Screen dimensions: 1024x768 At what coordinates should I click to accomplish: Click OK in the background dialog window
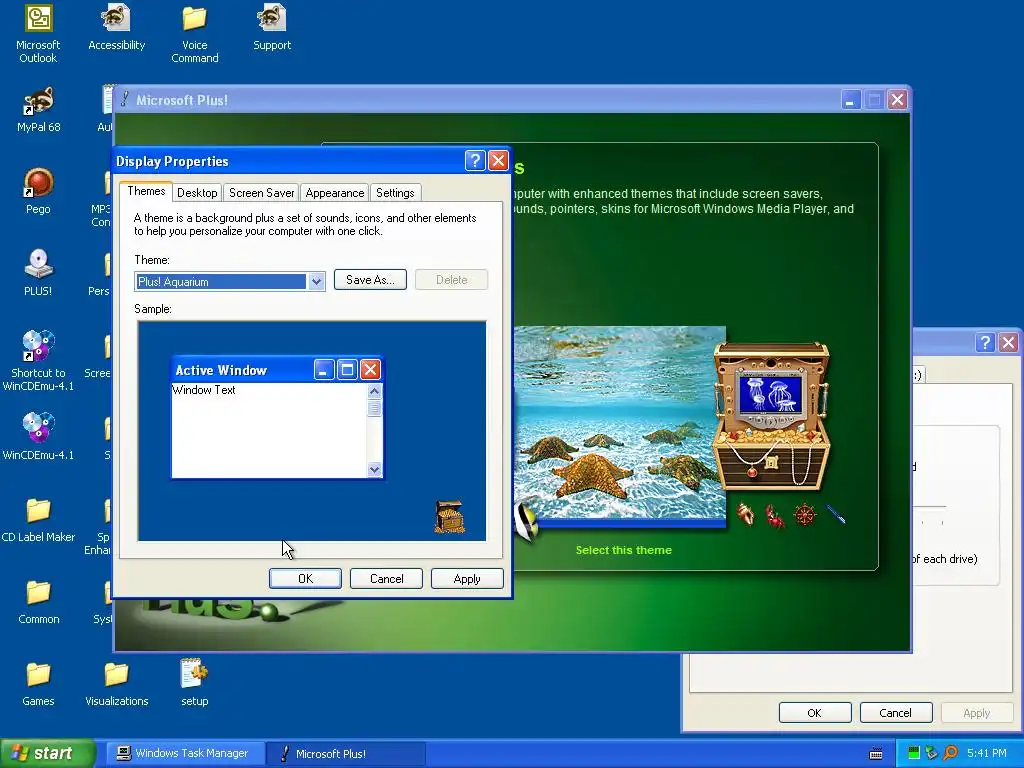(x=814, y=712)
